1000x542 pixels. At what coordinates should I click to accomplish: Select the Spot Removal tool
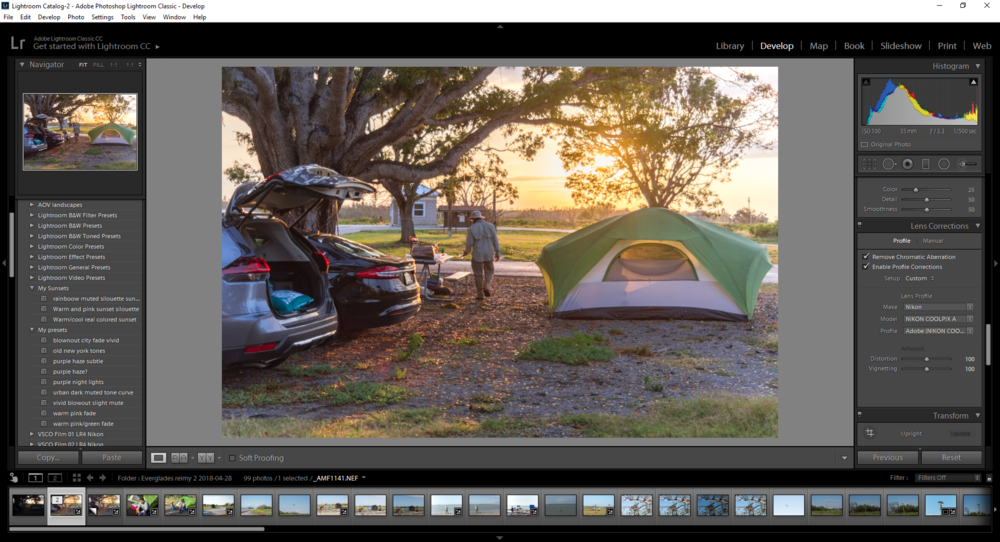(888, 164)
